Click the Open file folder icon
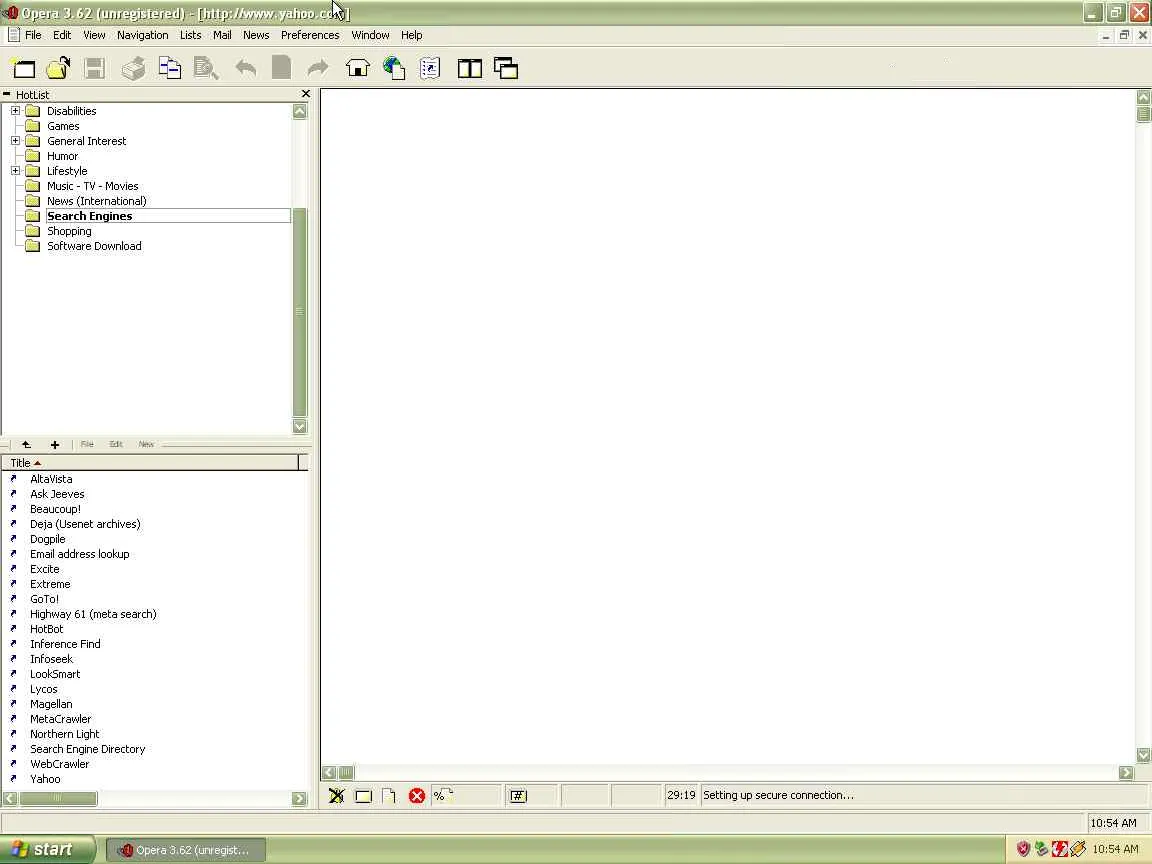Viewport: 1152px width, 864px height. (59, 68)
